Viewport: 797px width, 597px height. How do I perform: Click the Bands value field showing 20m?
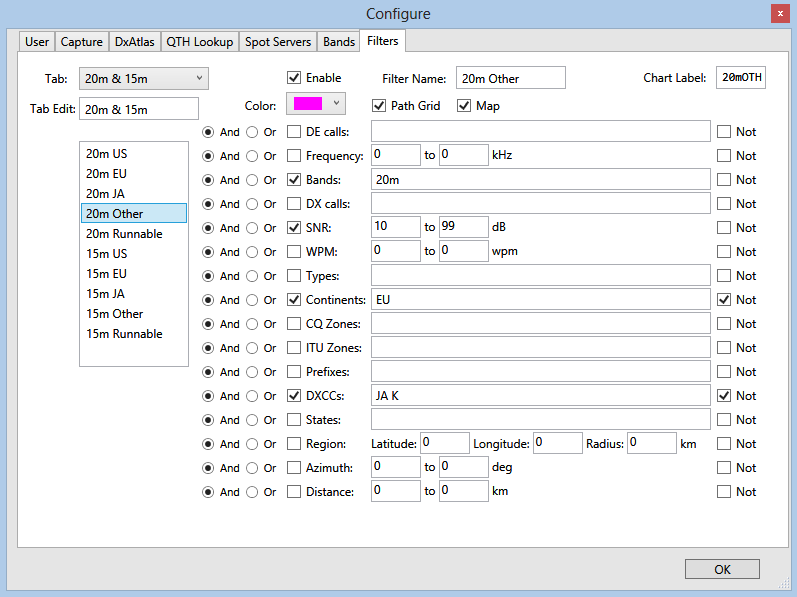coord(540,179)
